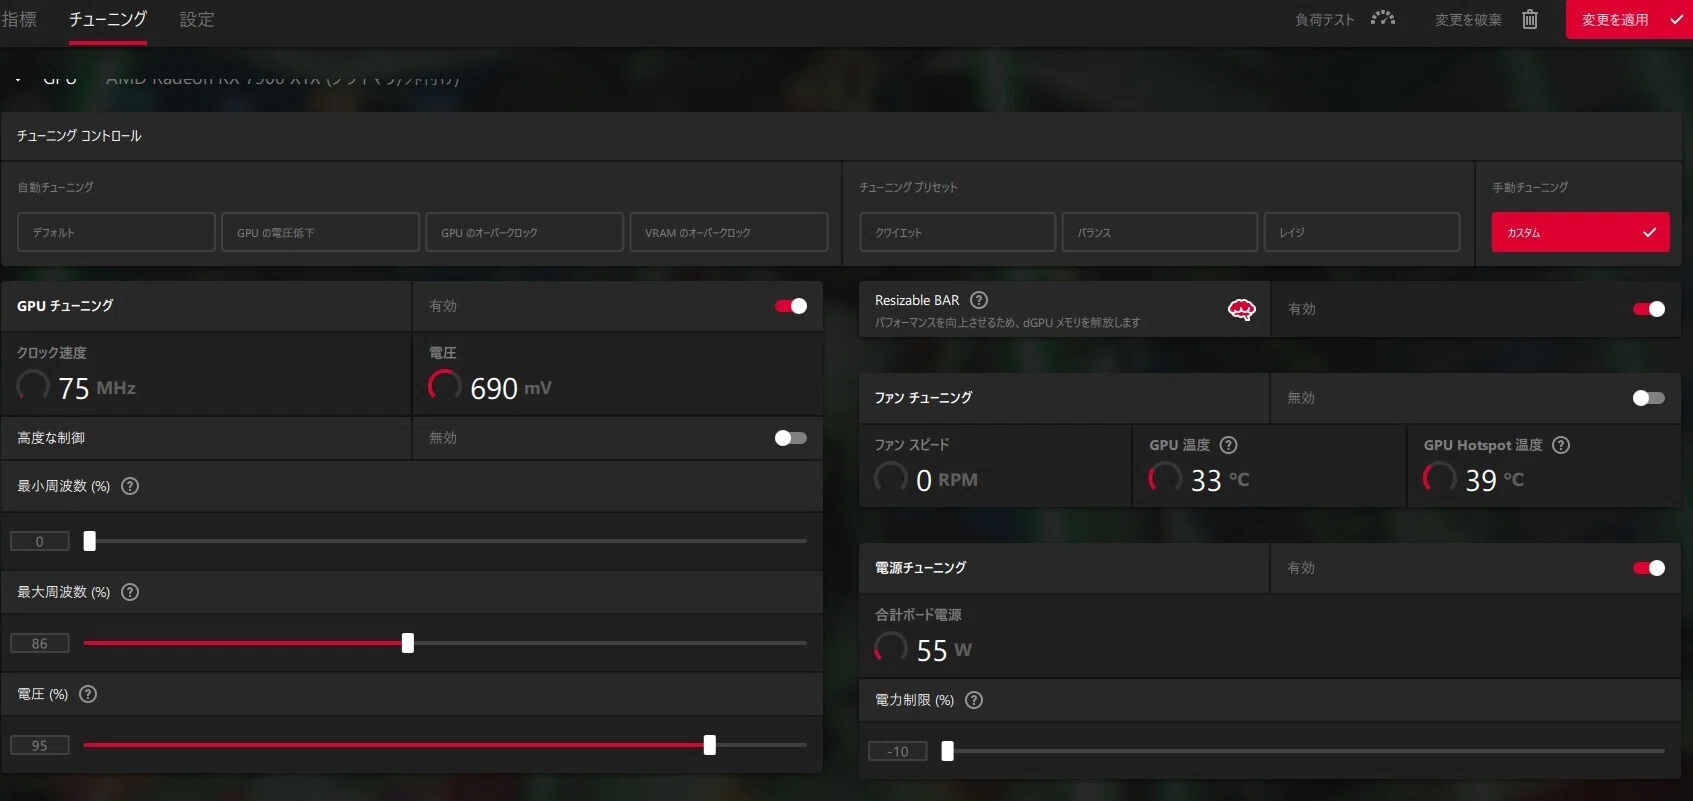Open help icon for 最大周波数 (%)
This screenshot has height=801, width=1693.
130,592
